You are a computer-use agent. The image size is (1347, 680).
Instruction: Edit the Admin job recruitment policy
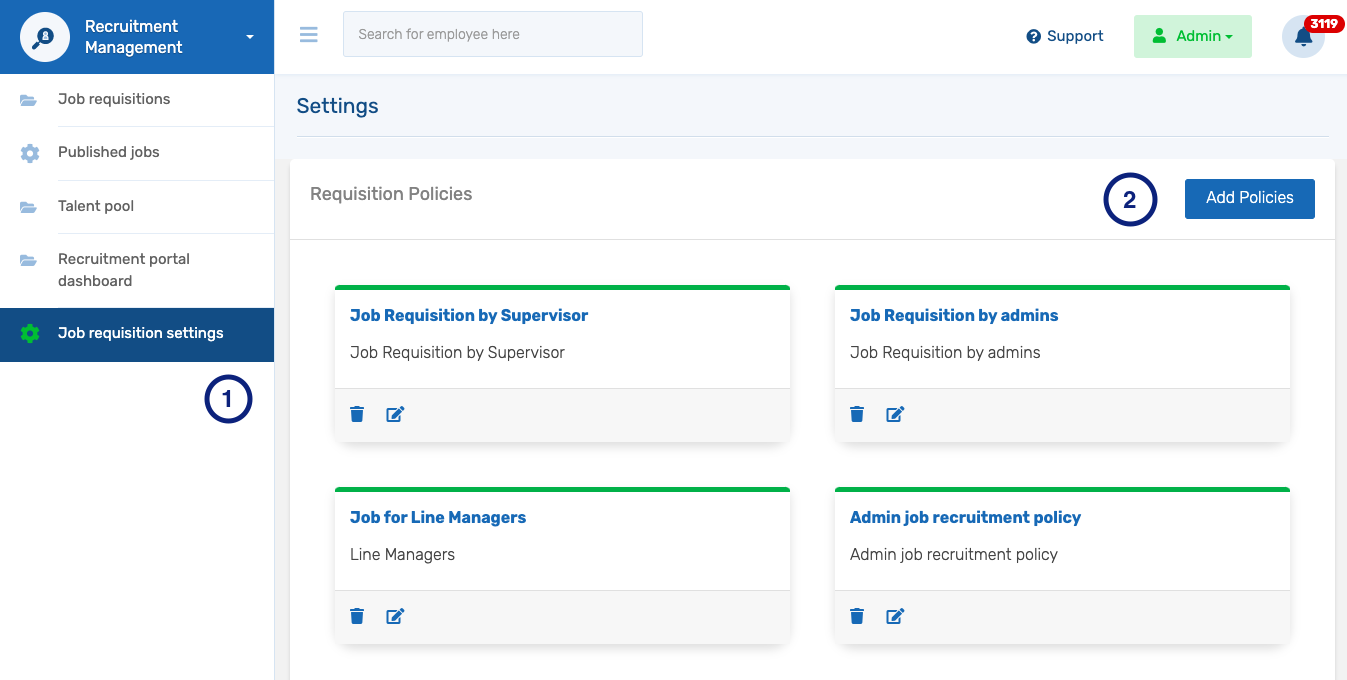click(x=895, y=615)
